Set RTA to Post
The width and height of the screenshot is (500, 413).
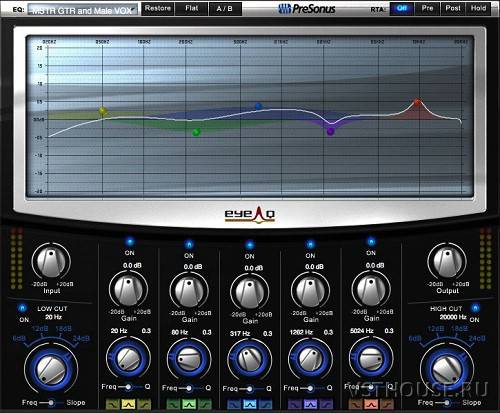click(453, 8)
